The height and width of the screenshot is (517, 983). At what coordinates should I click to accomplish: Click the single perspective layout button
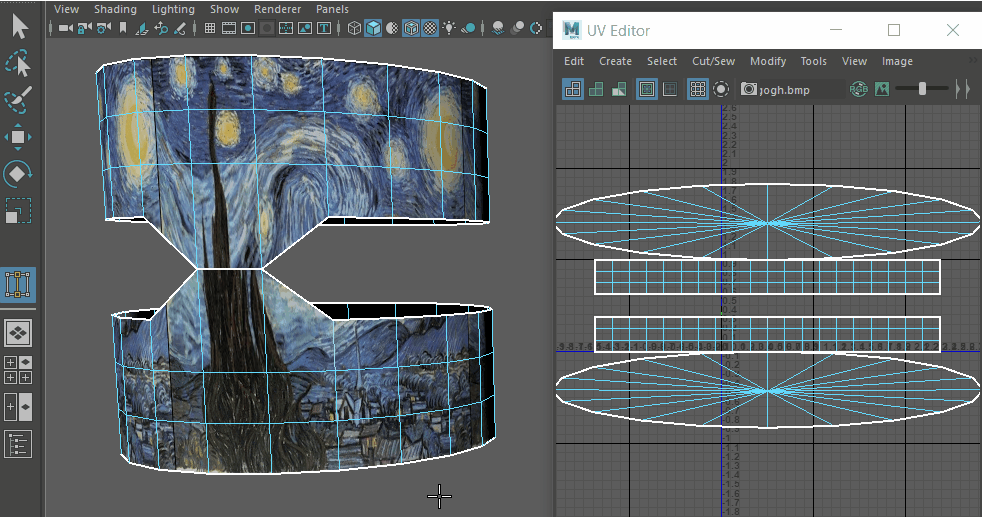coord(19,332)
